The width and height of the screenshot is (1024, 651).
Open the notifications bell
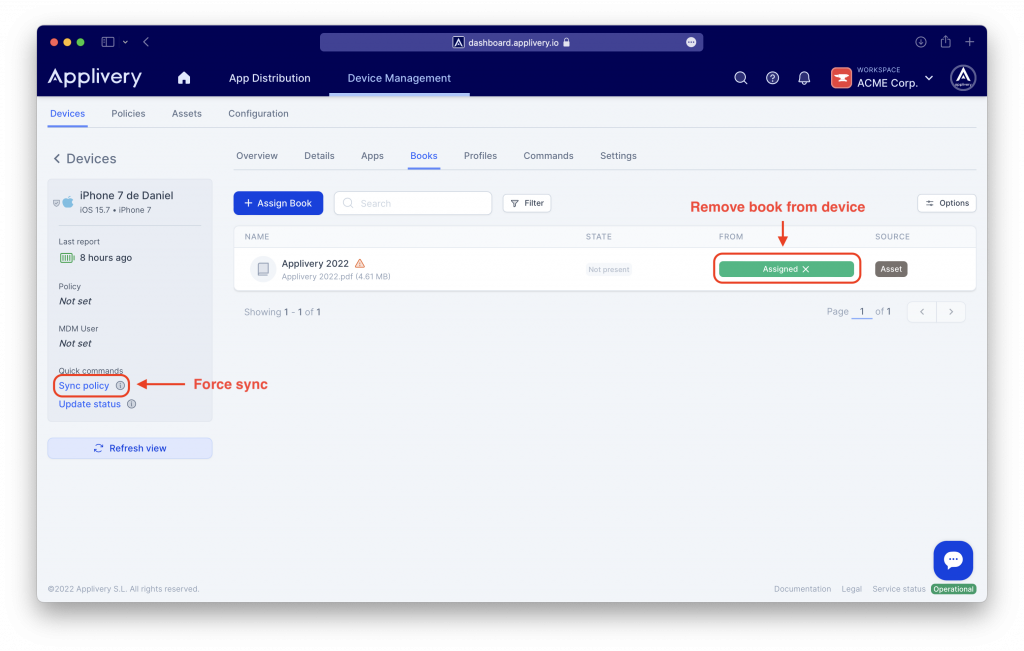click(804, 78)
